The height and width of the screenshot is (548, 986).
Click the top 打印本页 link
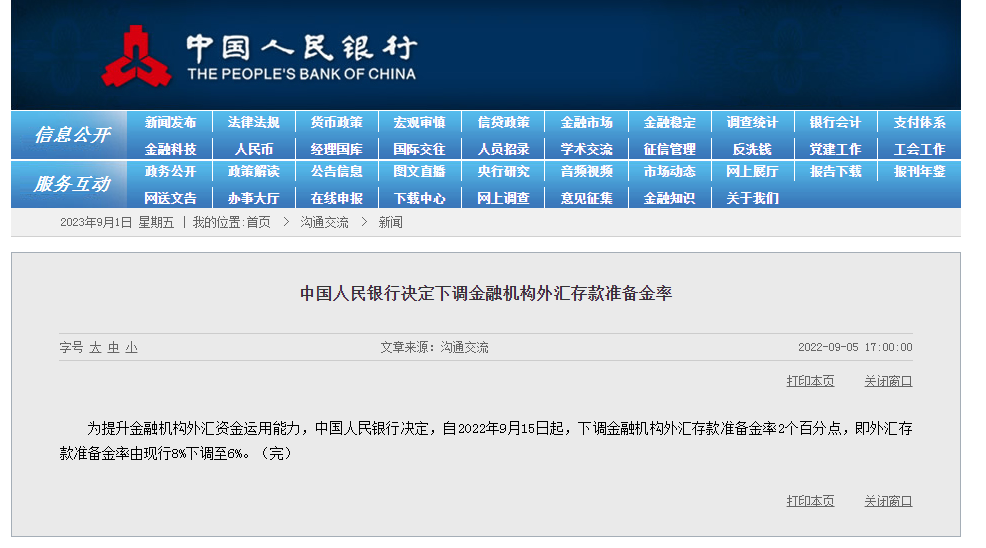(810, 381)
